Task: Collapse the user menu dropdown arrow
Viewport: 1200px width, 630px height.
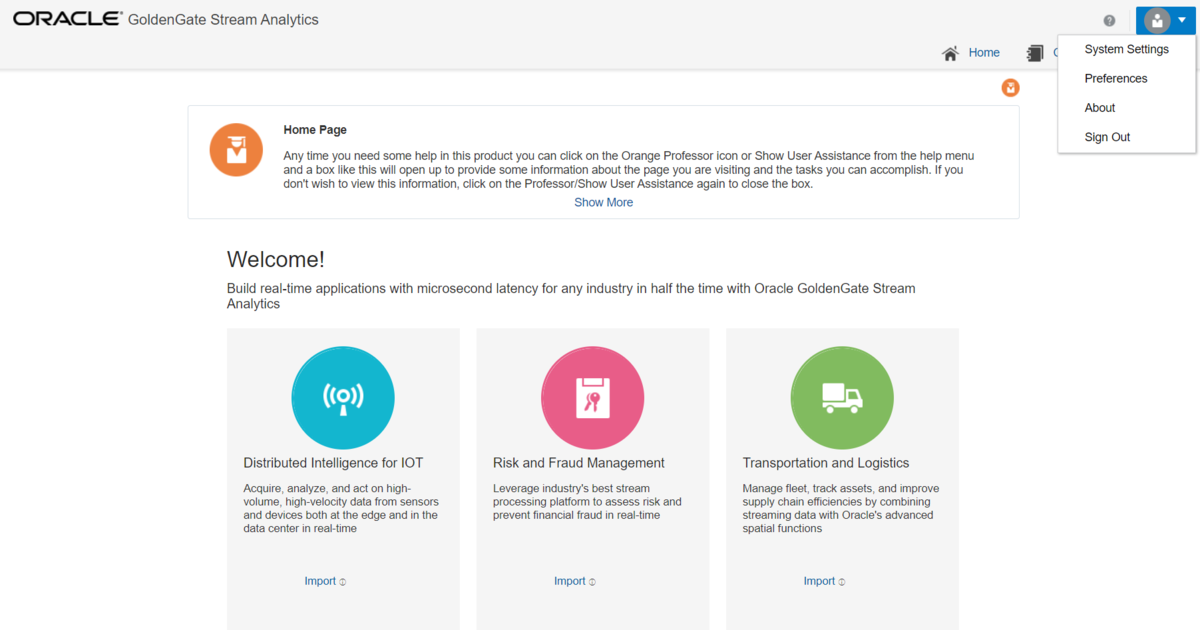Action: pos(1182,21)
